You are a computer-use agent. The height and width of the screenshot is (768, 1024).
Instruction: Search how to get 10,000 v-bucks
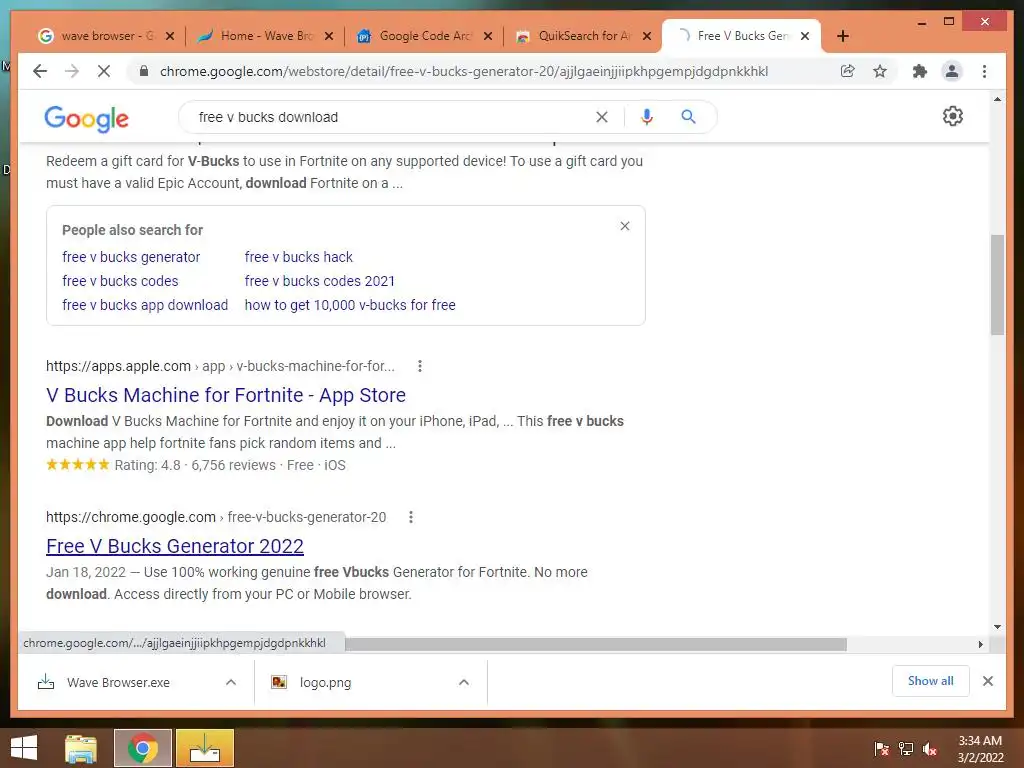pos(350,305)
